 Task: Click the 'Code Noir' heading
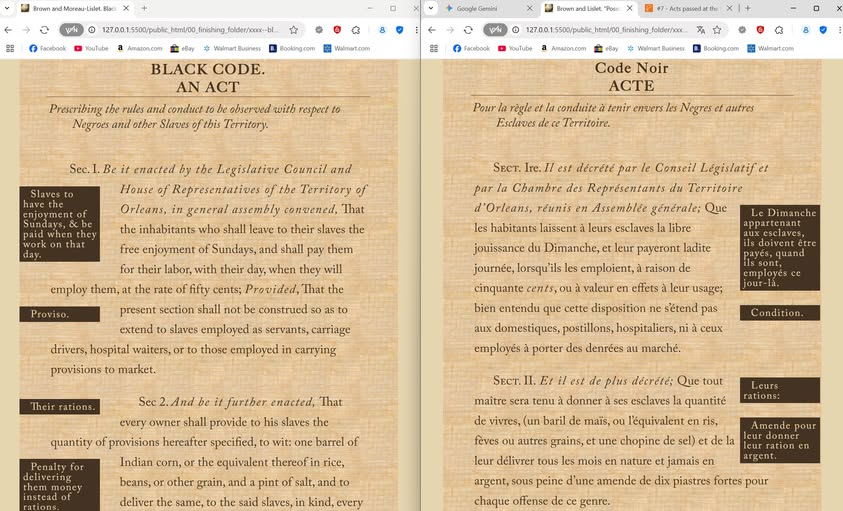(631, 68)
